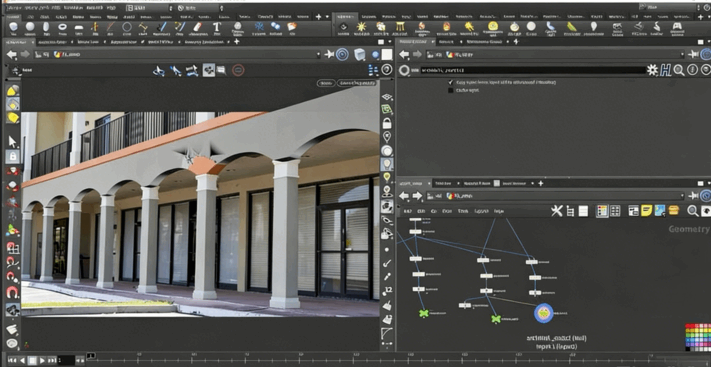The width and height of the screenshot is (711, 367).
Task: Click the current frame number field
Action: pyautogui.click(x=66, y=361)
